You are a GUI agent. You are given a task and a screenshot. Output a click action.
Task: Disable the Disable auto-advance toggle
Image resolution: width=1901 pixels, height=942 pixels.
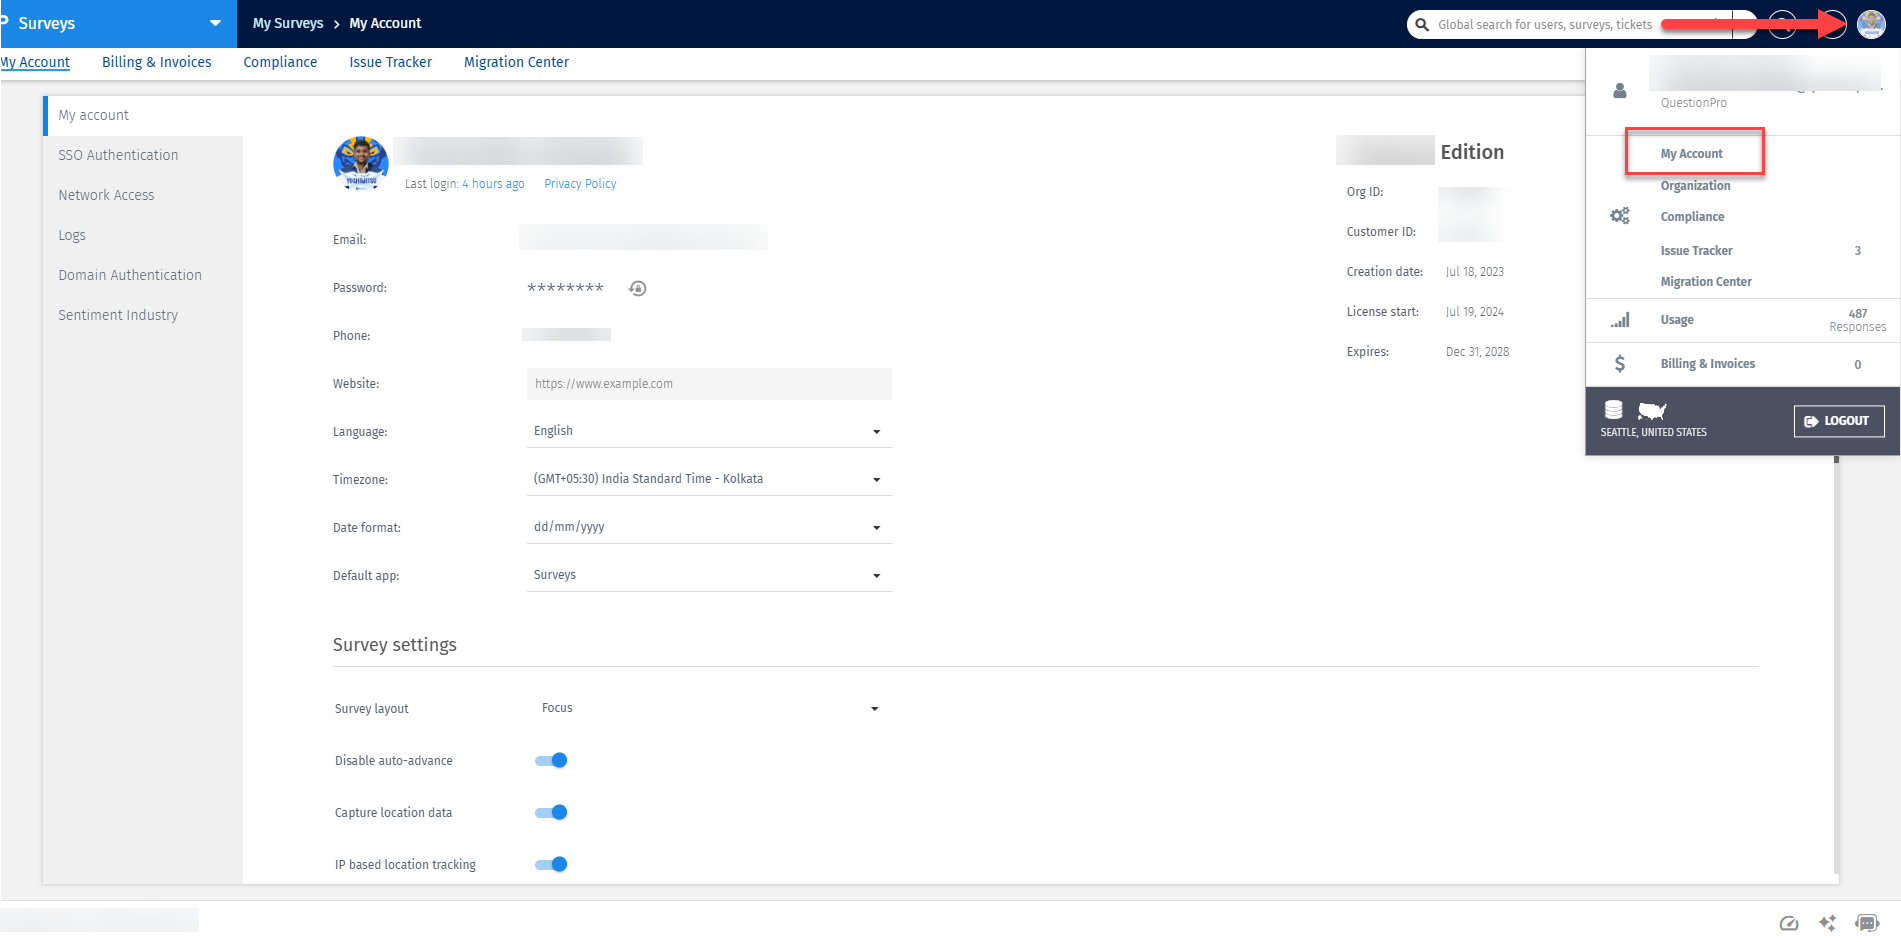click(x=550, y=760)
